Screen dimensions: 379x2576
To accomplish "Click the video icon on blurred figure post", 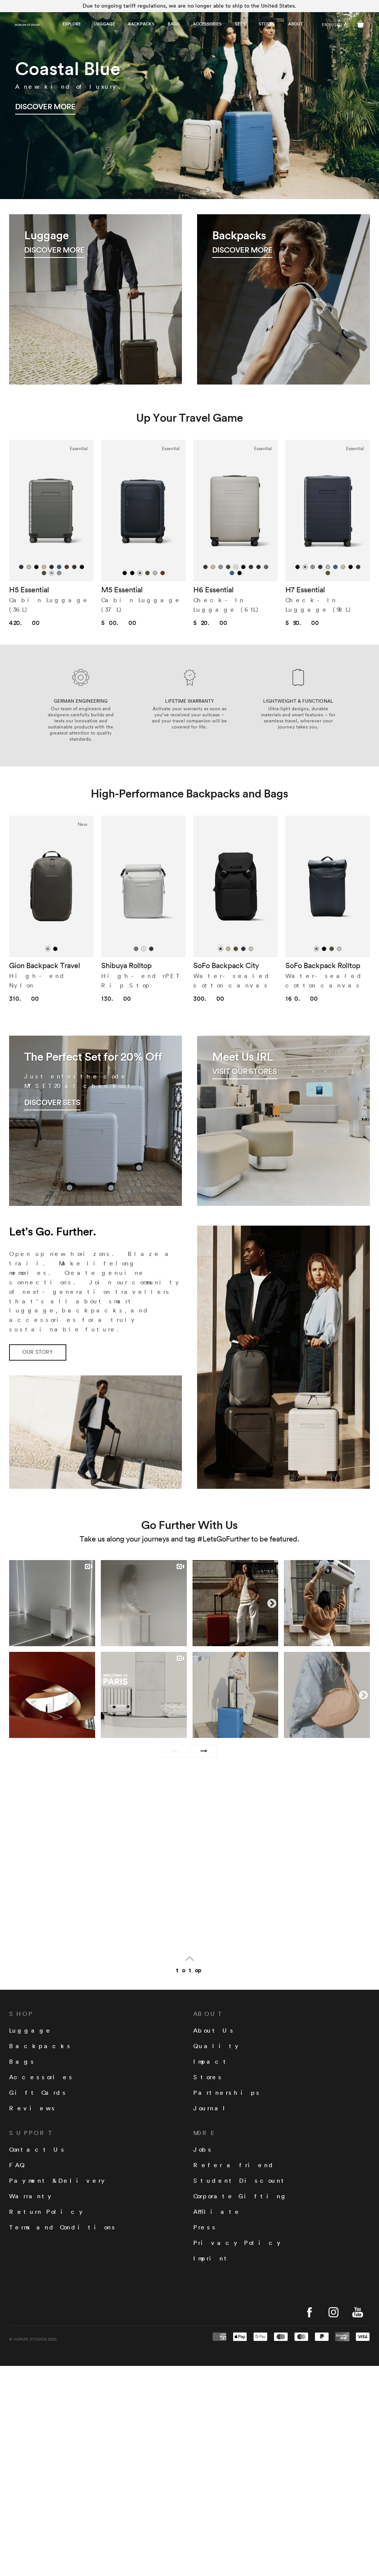I will 180,1566.
